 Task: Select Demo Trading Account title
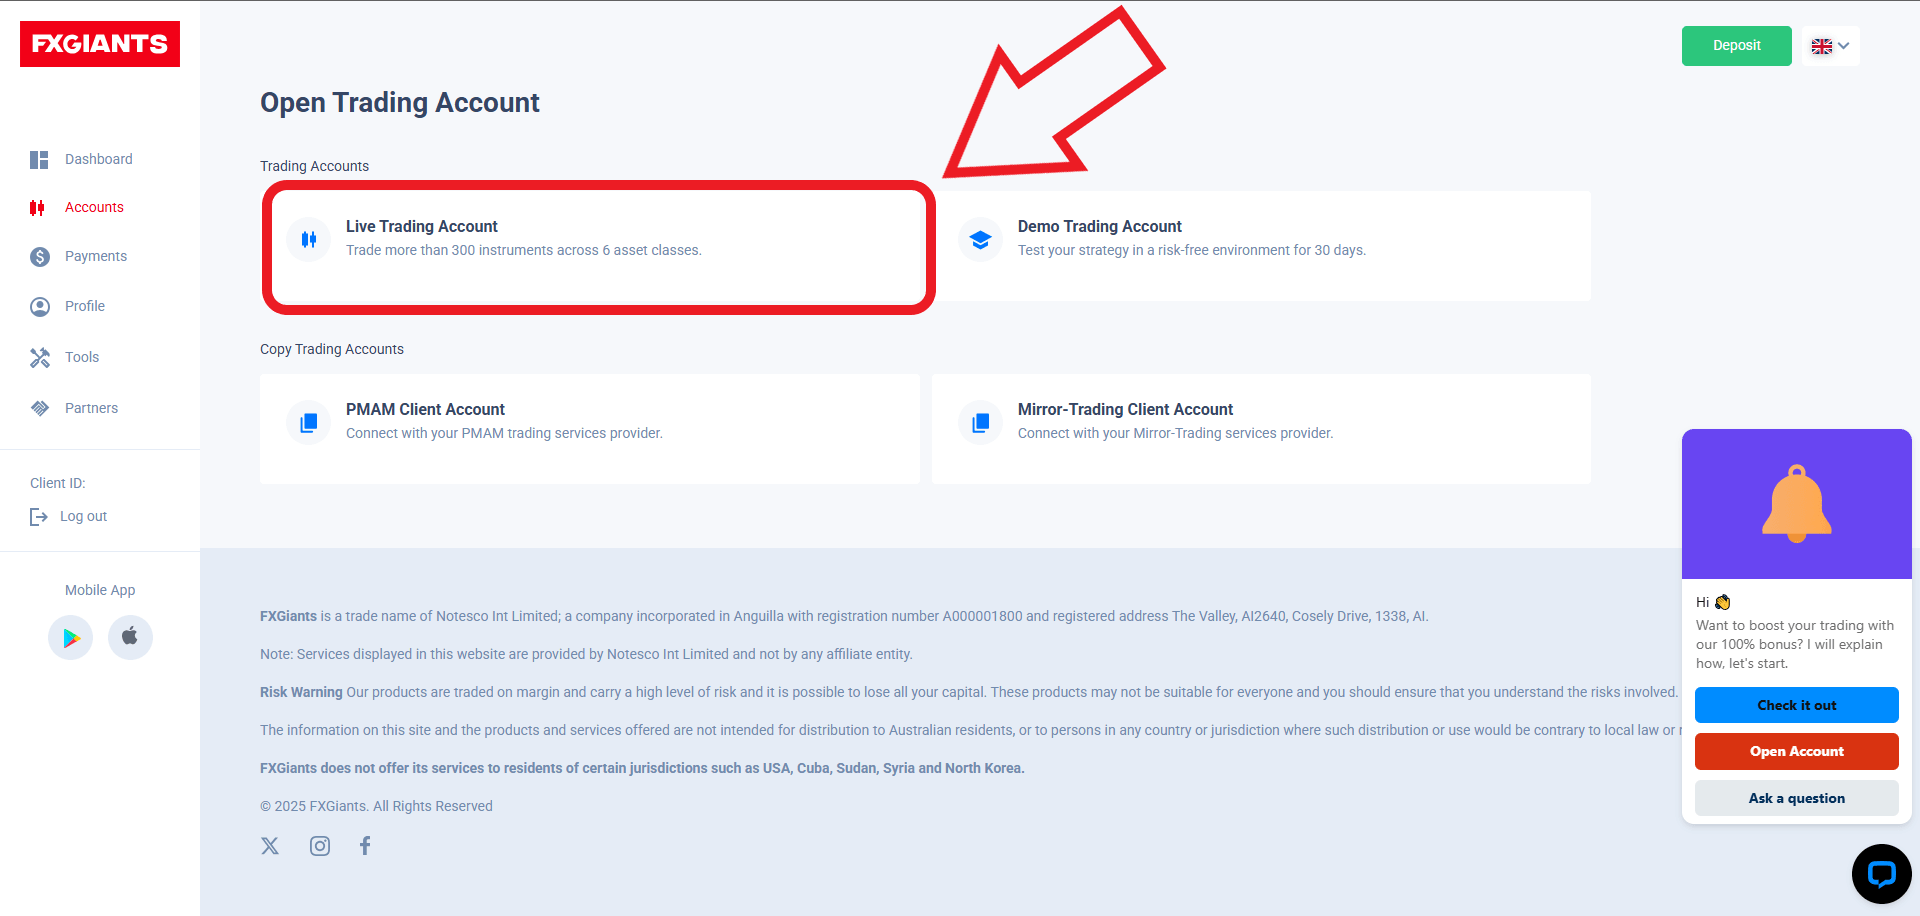[x=1100, y=227]
